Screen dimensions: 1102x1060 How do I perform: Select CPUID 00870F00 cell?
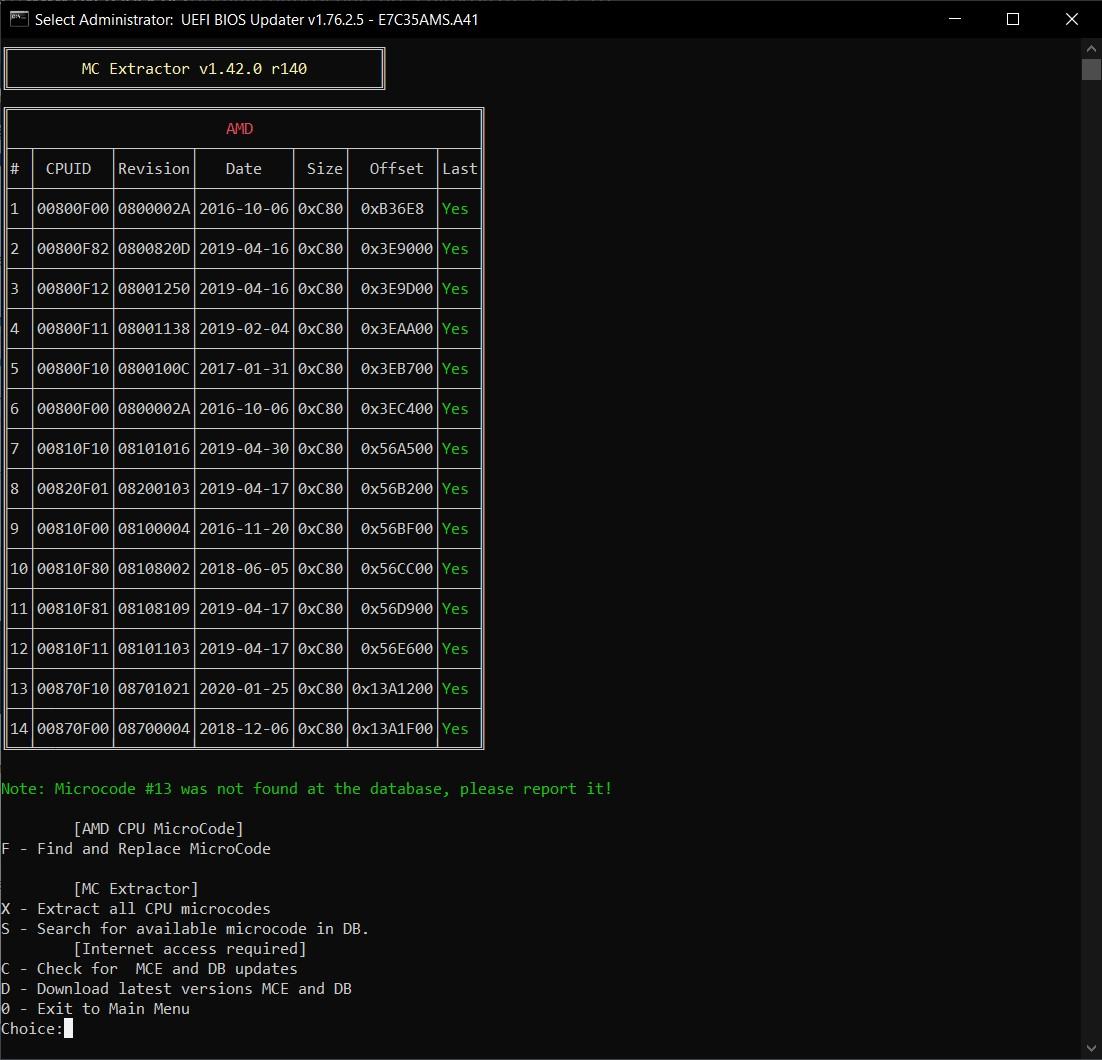click(73, 730)
